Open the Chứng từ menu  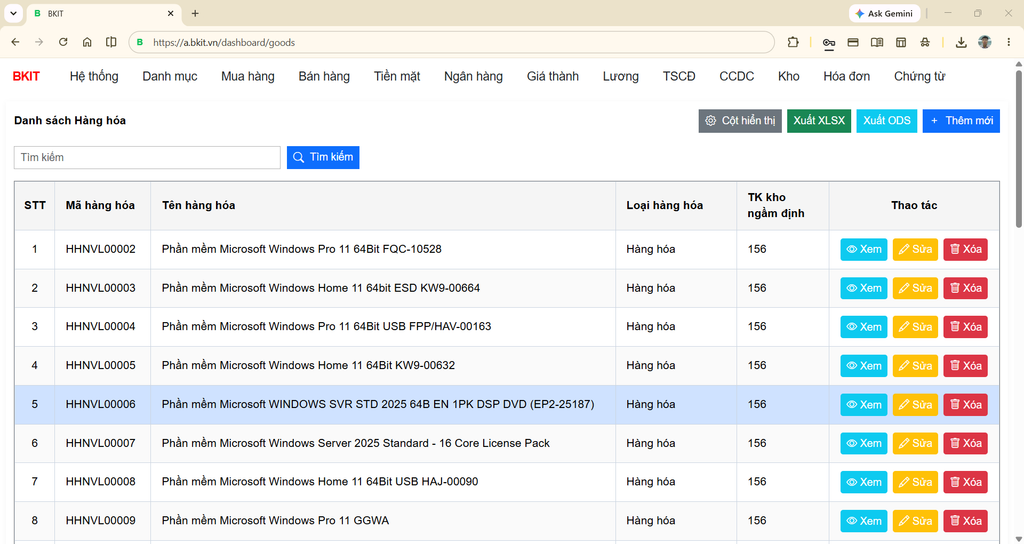coord(920,76)
